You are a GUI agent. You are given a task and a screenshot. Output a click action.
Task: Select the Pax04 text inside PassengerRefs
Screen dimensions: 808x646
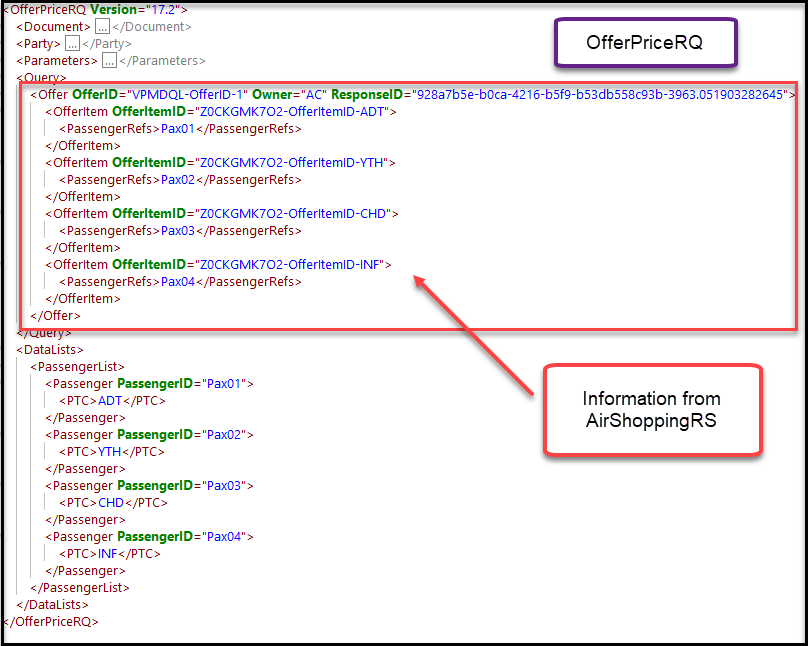(x=177, y=282)
